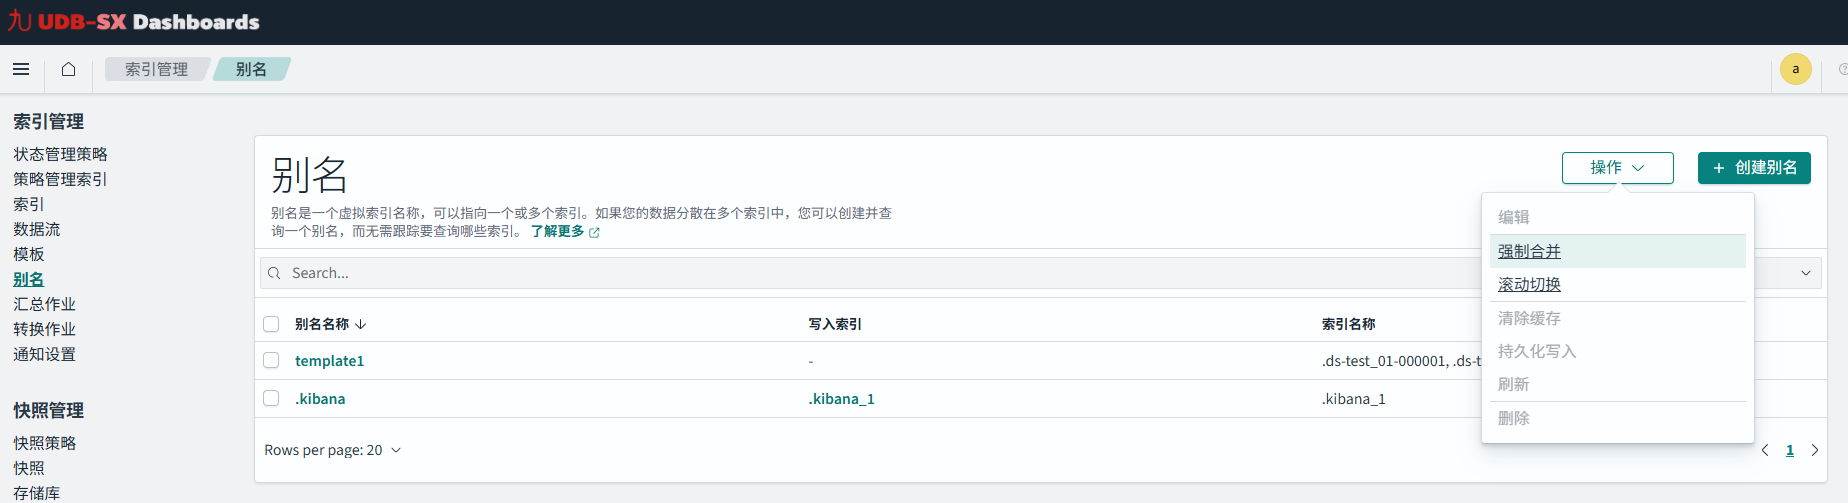
Task: Go to the next page arrow
Action: (x=1815, y=450)
